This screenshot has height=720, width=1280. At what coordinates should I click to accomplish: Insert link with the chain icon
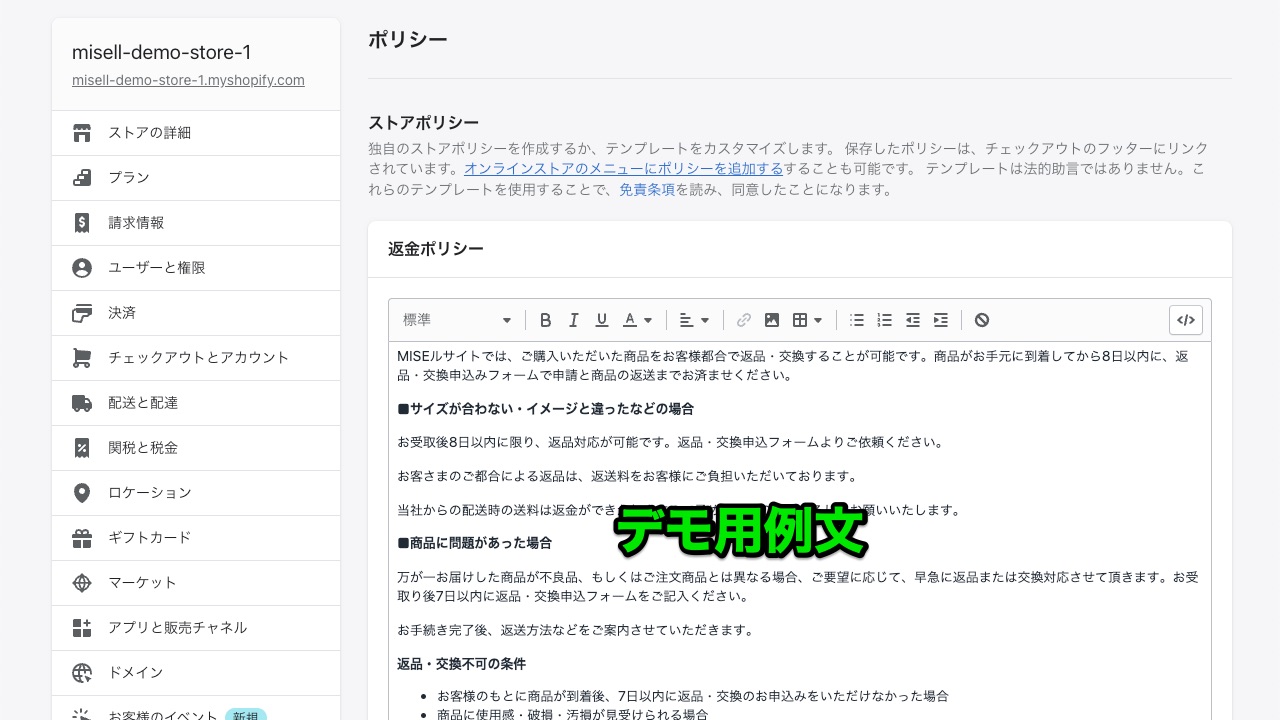click(743, 320)
